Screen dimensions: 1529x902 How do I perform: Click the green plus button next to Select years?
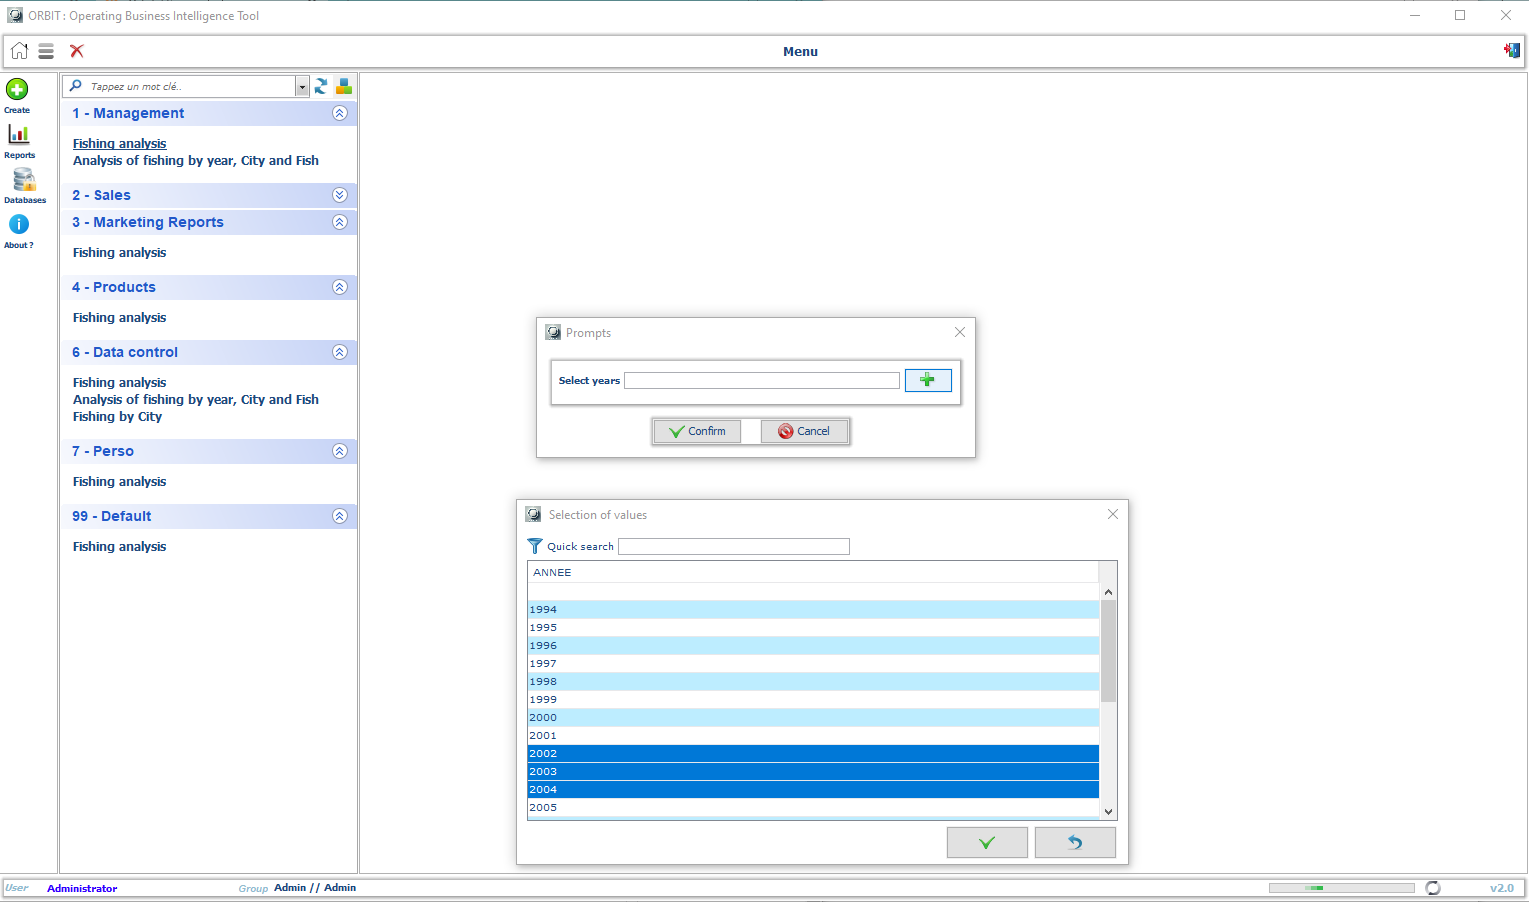pos(928,380)
